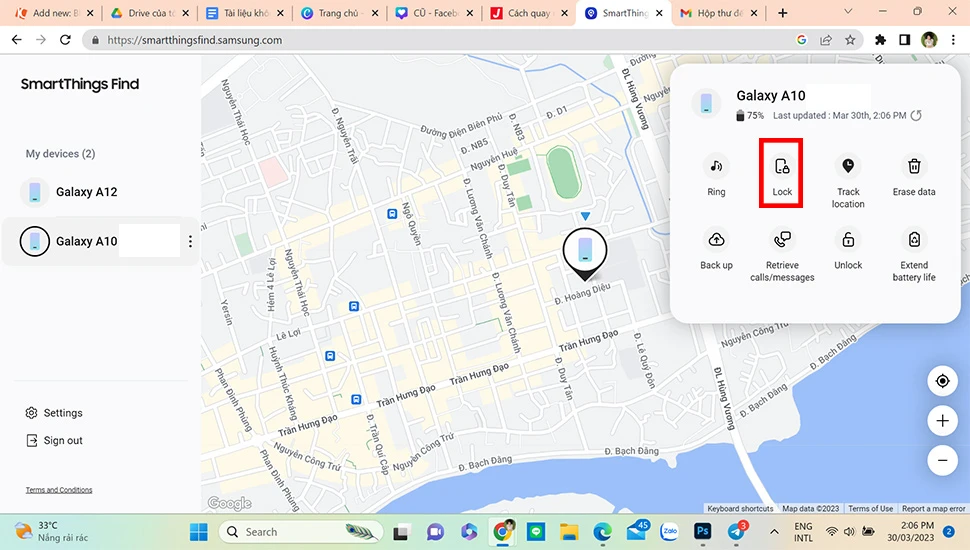Open Chrome three-dot menu

[953, 40]
